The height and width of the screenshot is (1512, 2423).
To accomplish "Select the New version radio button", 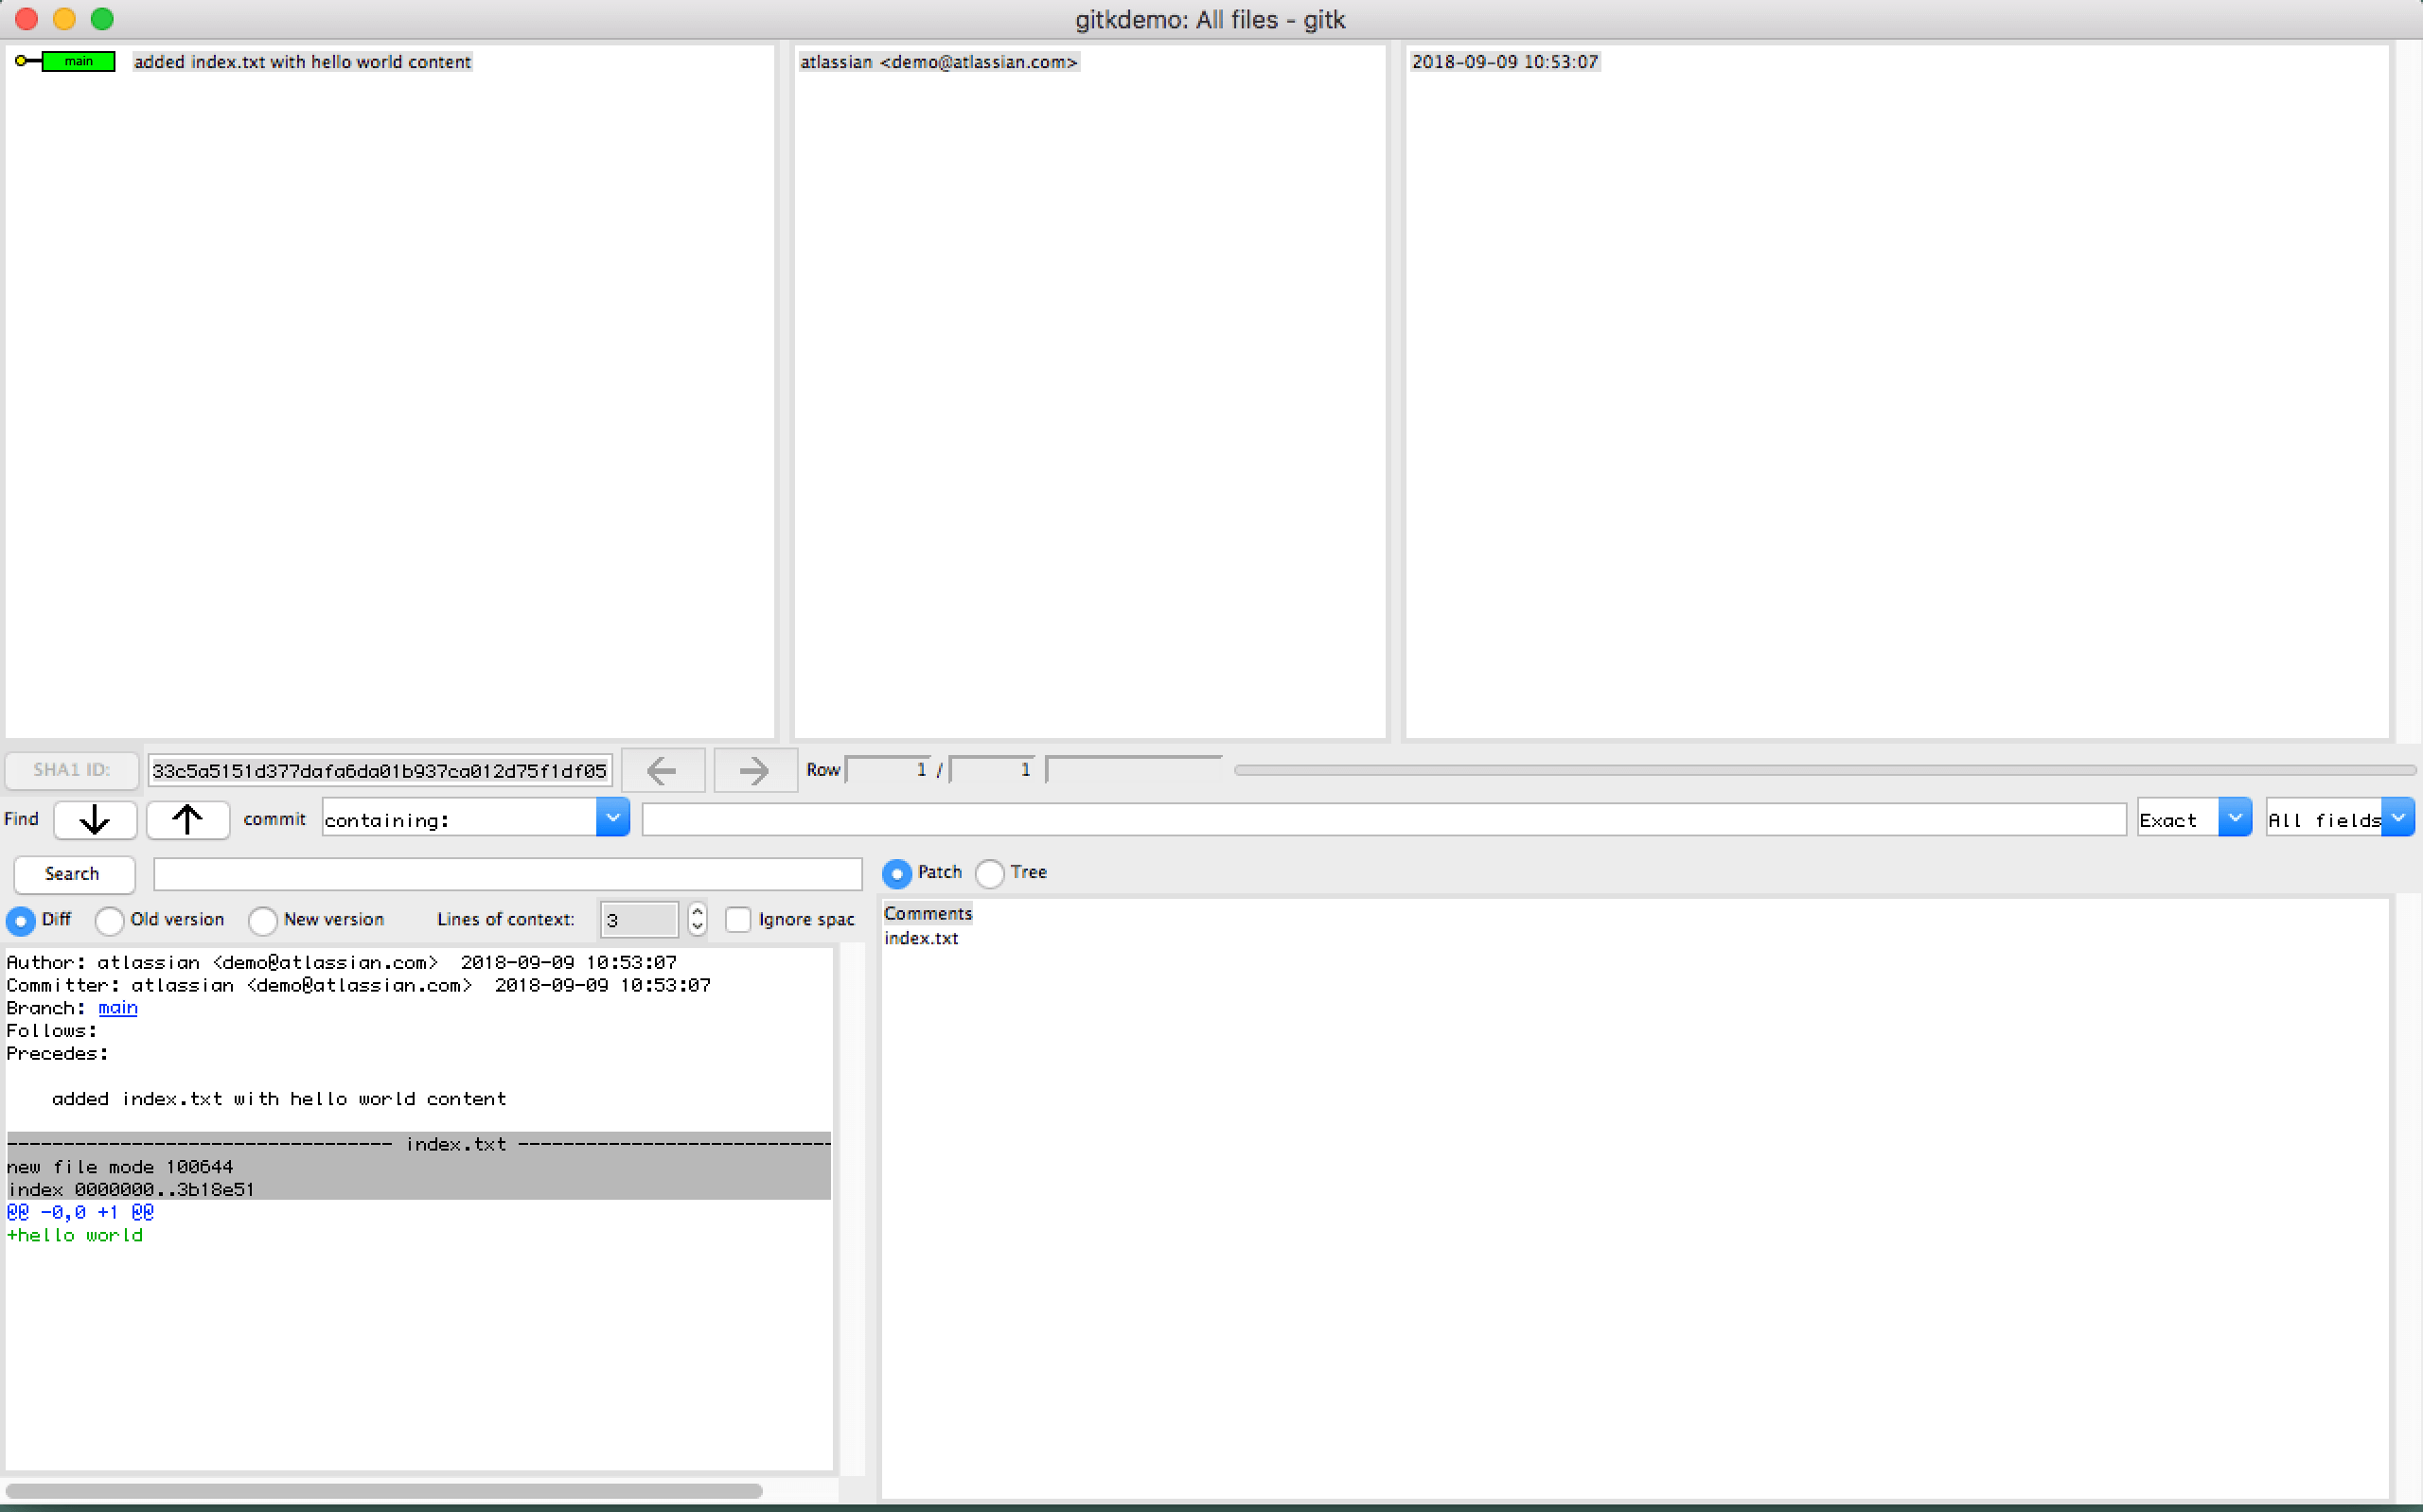I will coord(263,920).
